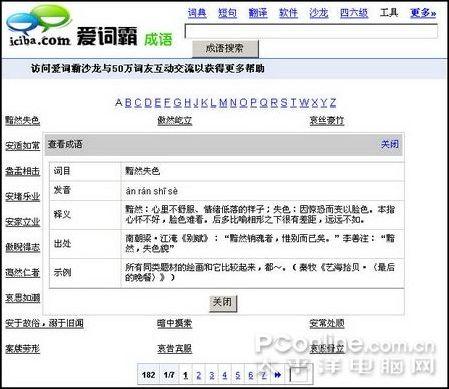Open the idiom link 蔼然仁者
The image size is (449, 389).
coord(23,272)
